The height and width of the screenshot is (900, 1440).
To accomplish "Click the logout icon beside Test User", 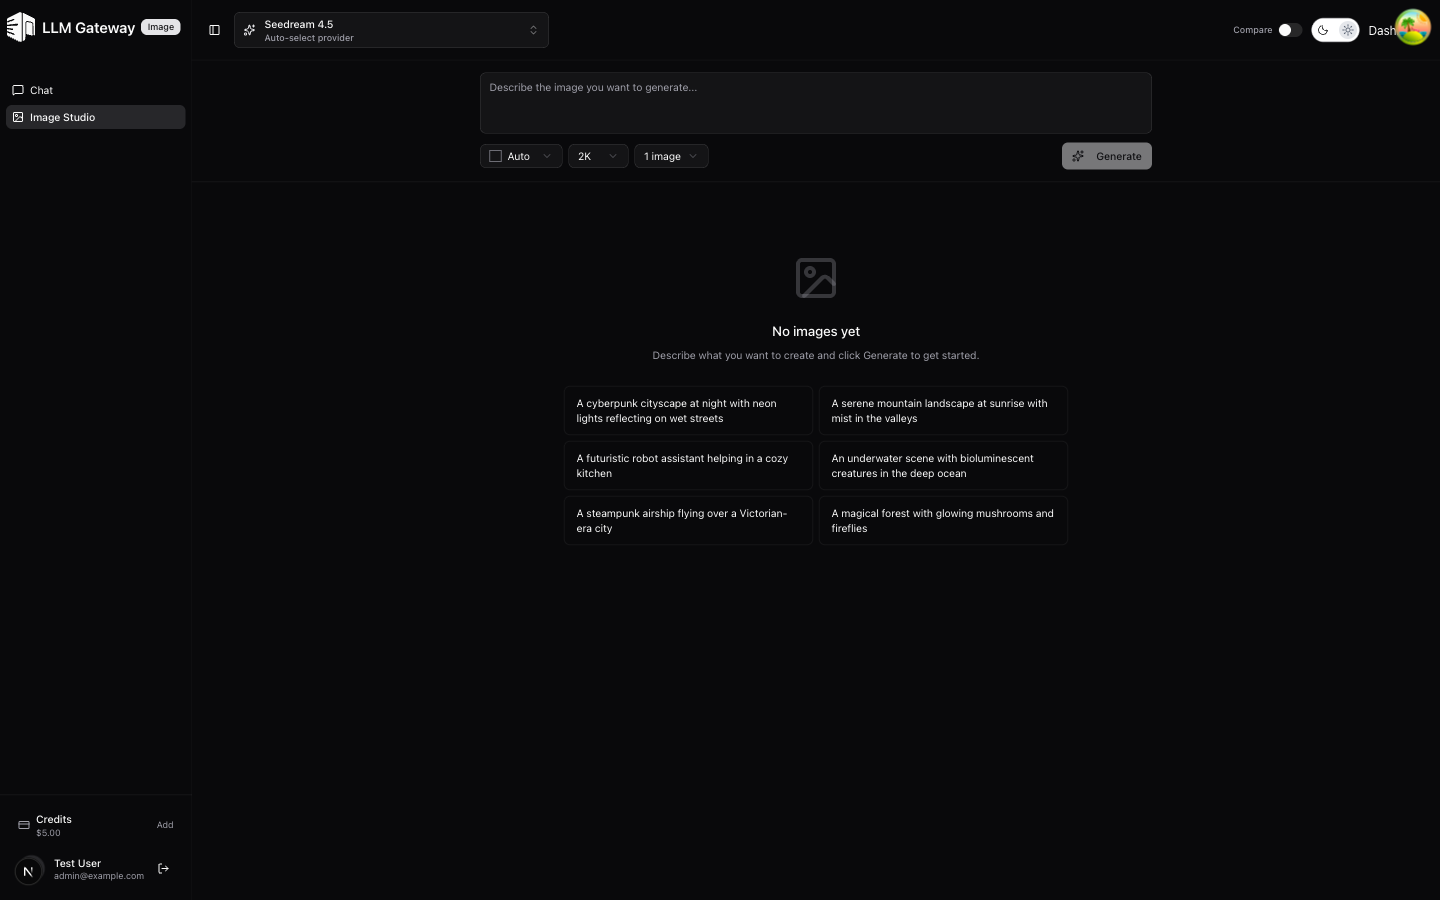I will [164, 869].
